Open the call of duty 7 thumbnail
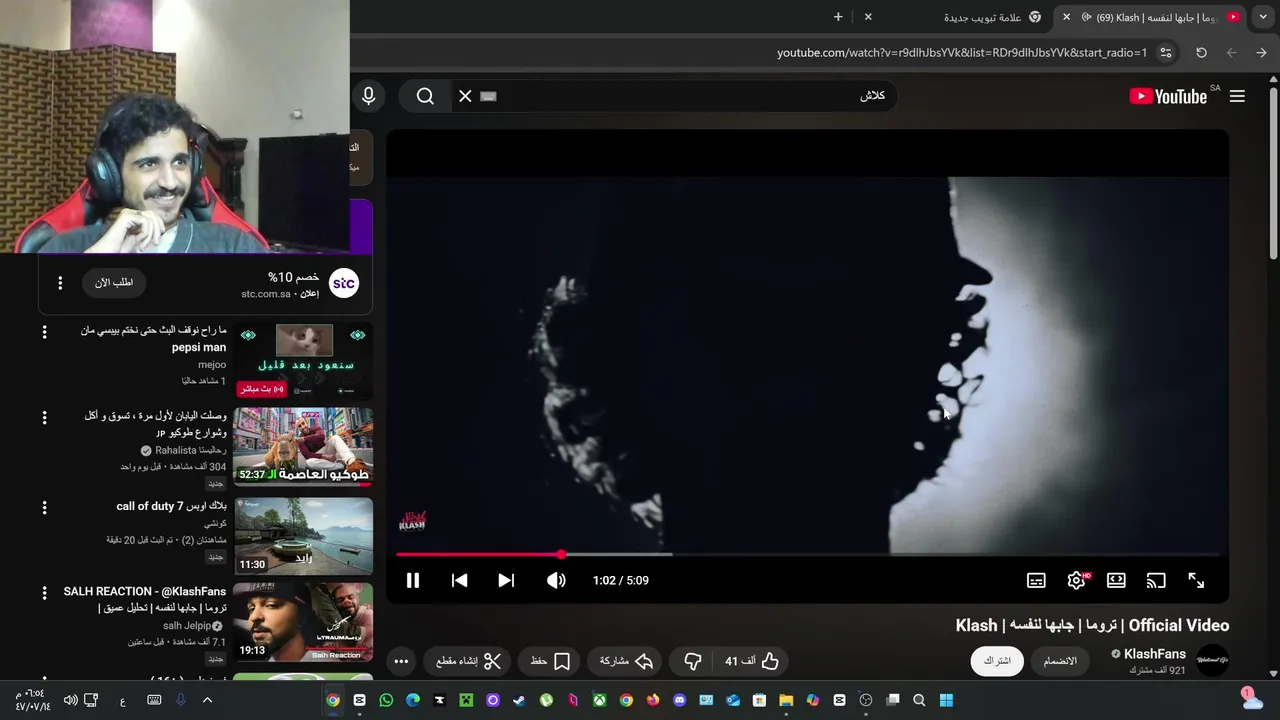Viewport: 1280px width, 720px height. 303,535
